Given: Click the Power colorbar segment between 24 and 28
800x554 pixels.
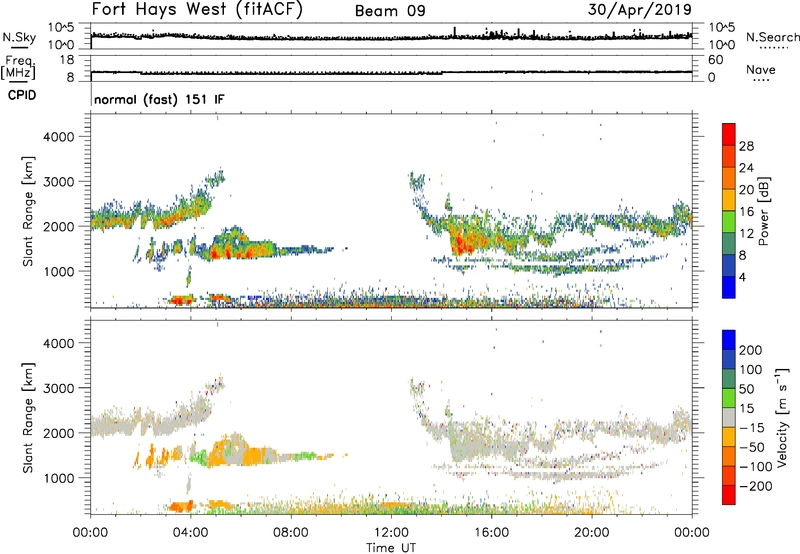Looking at the screenshot, I should click(729, 156).
